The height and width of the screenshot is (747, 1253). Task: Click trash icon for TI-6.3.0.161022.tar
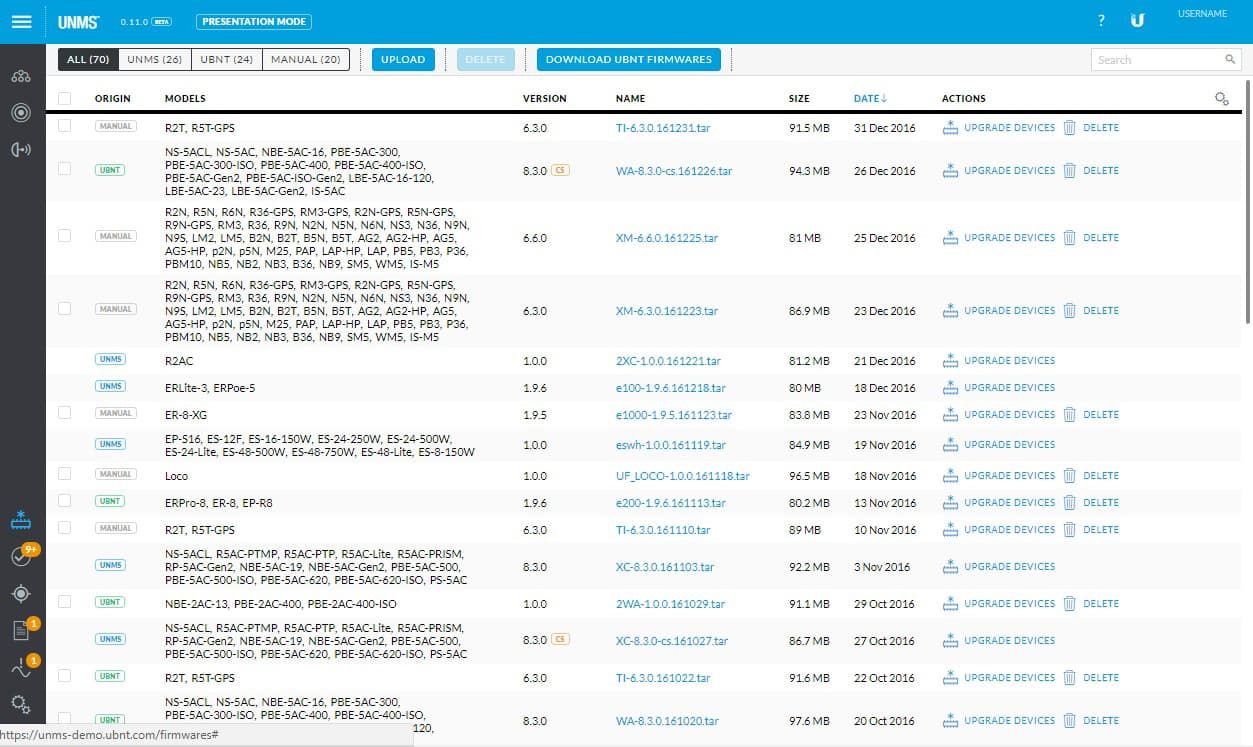(1069, 678)
